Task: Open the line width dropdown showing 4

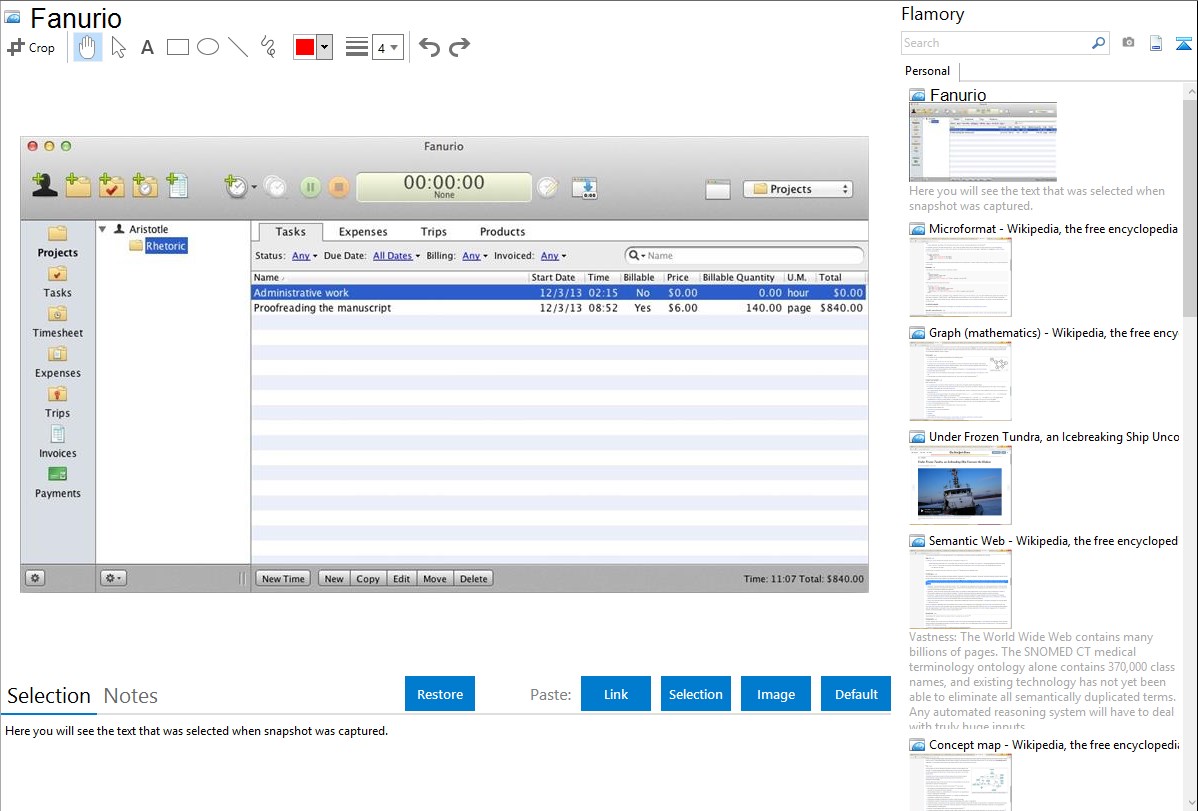Action: pos(388,47)
